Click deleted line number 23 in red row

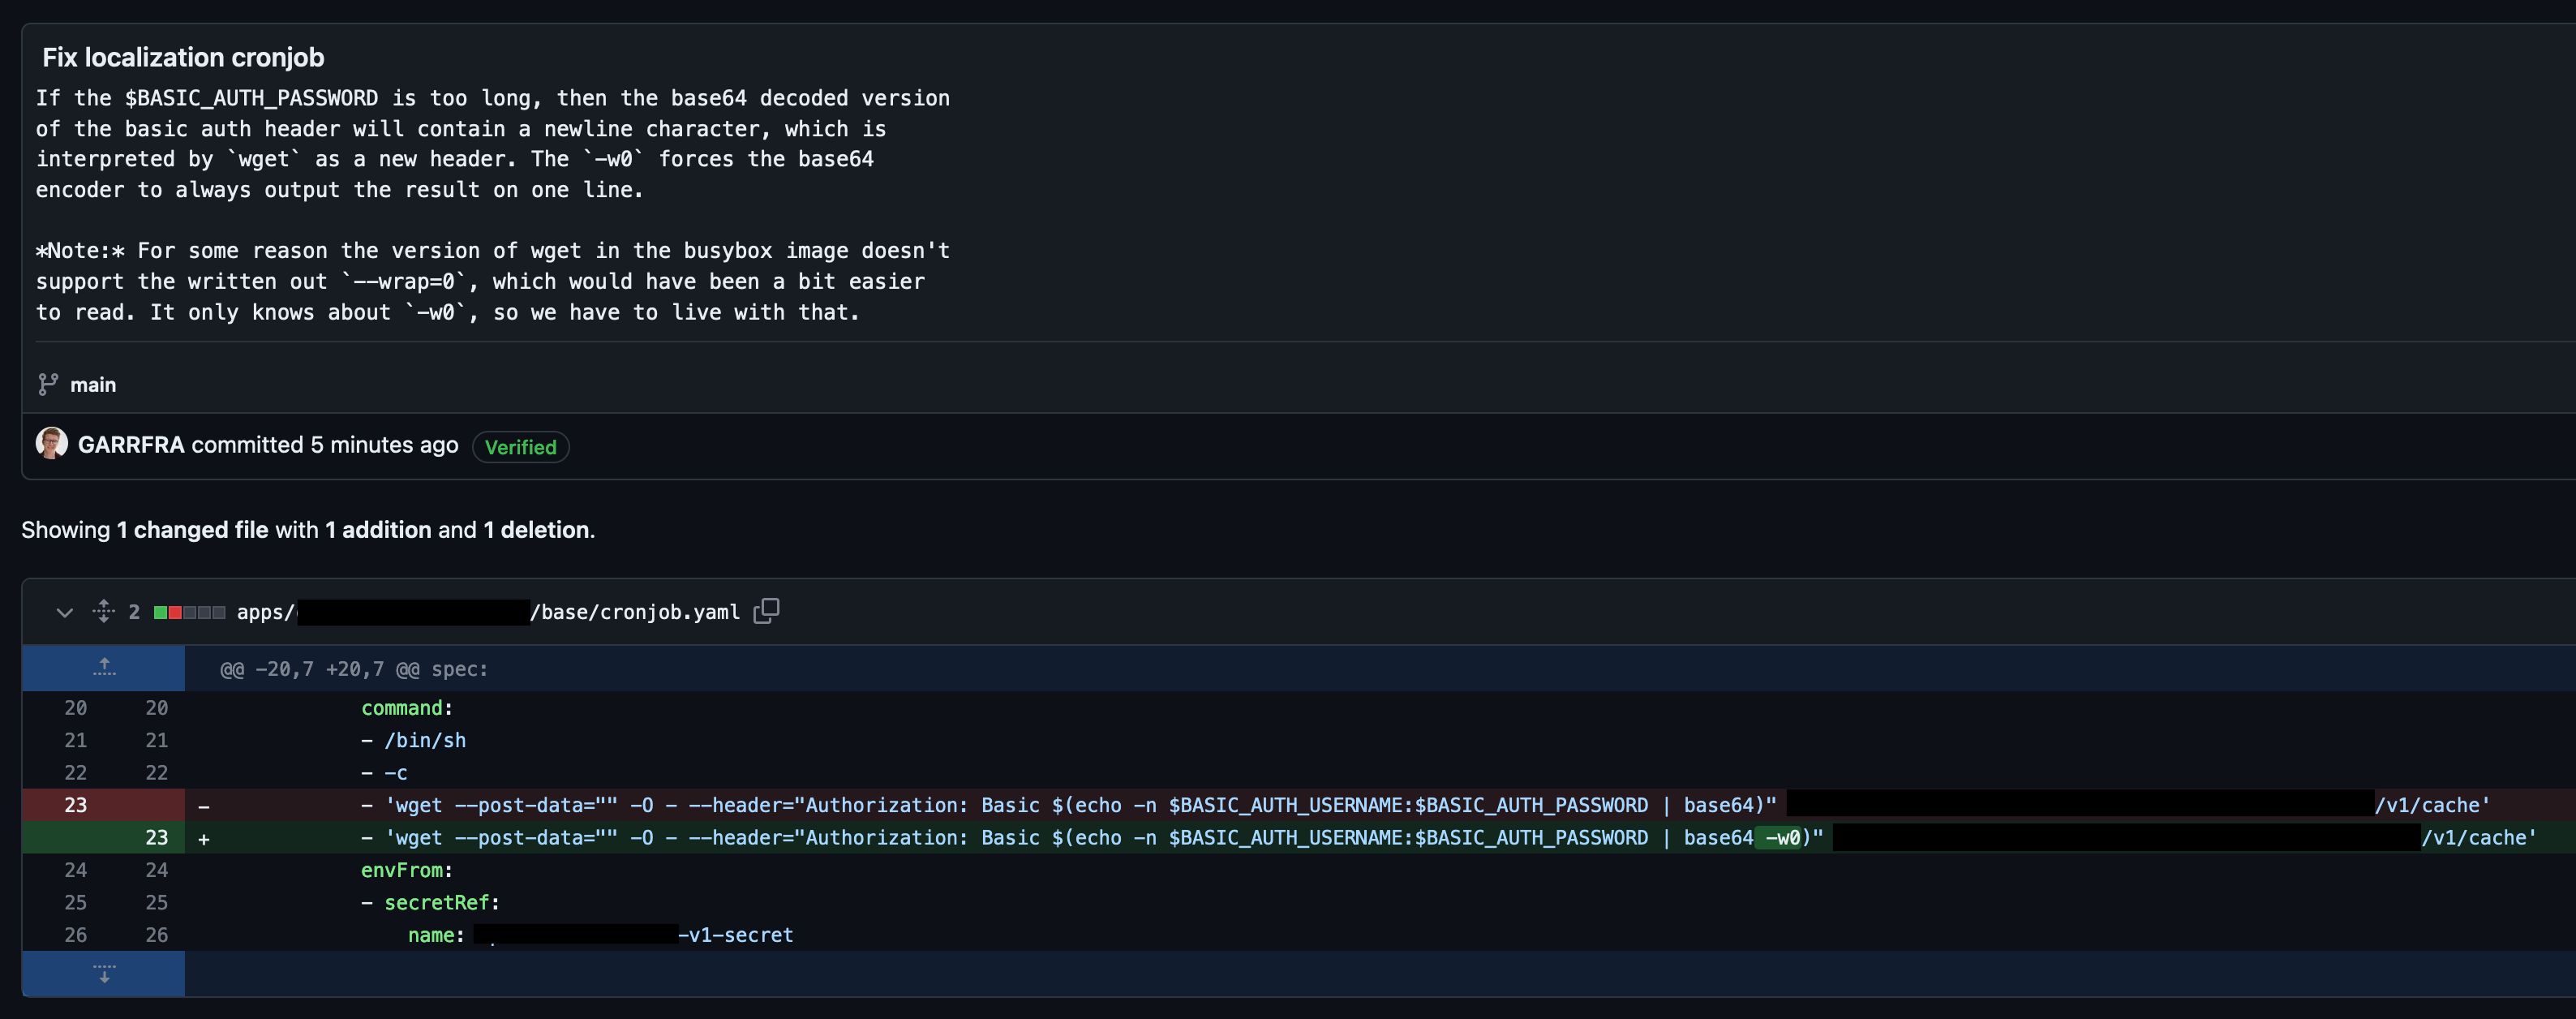(x=76, y=805)
